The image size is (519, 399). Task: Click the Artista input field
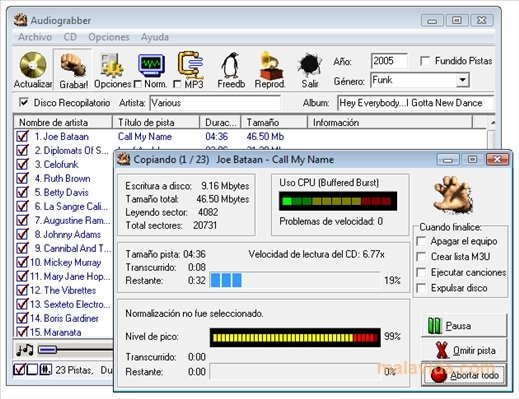click(215, 103)
